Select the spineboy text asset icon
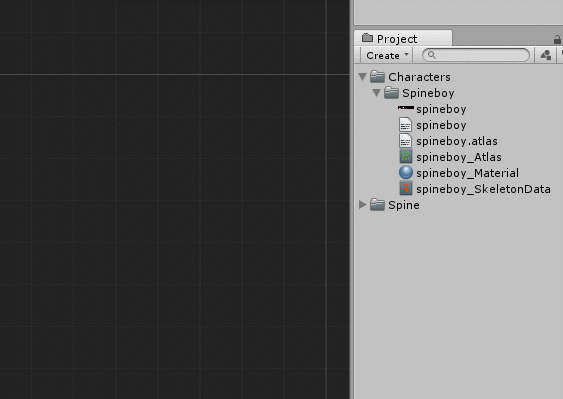This screenshot has width=563, height=399. point(405,125)
